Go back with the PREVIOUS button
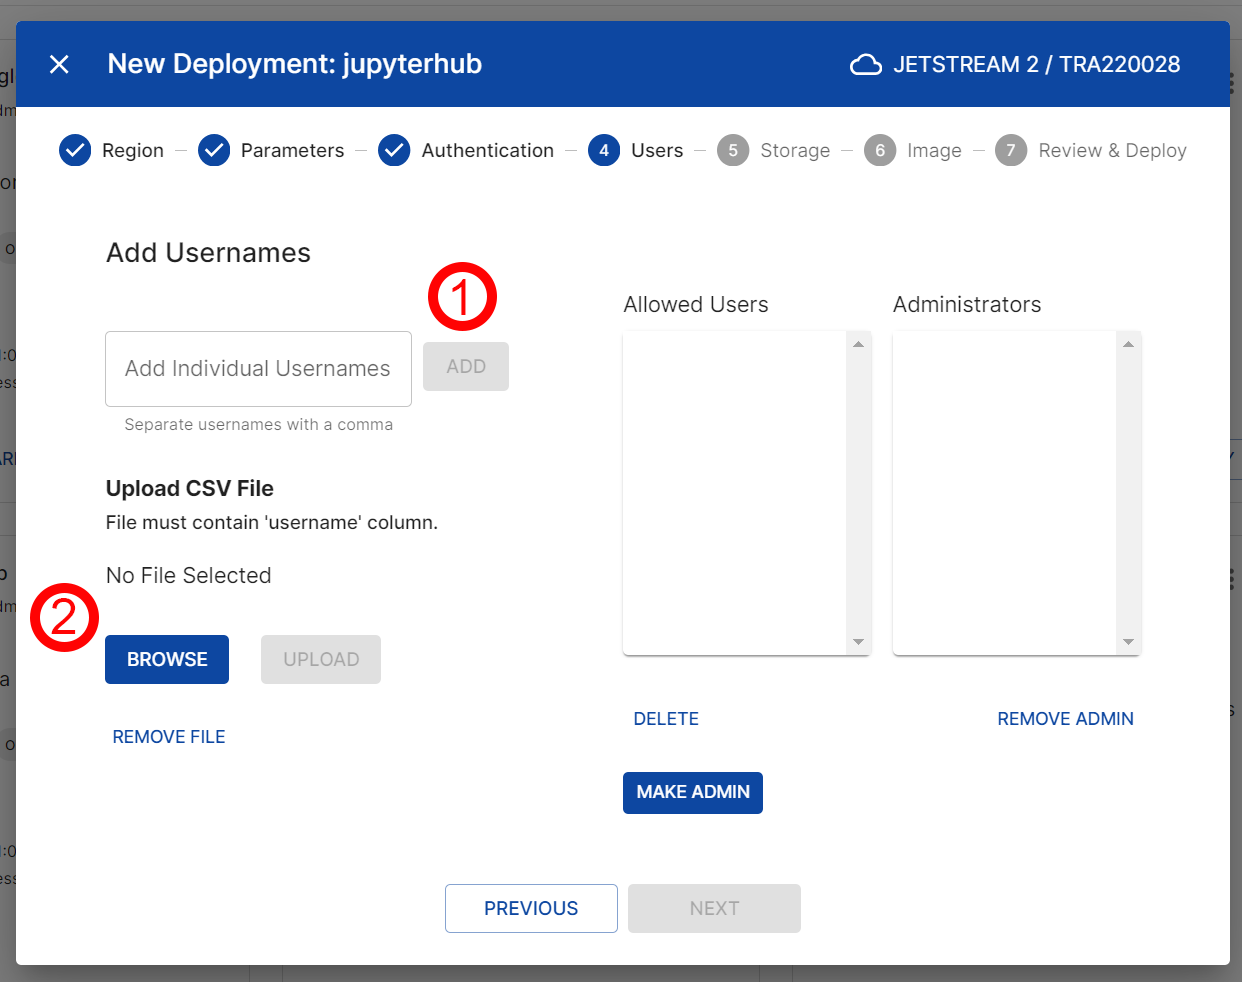Screen dimensions: 1242x982 click(531, 908)
